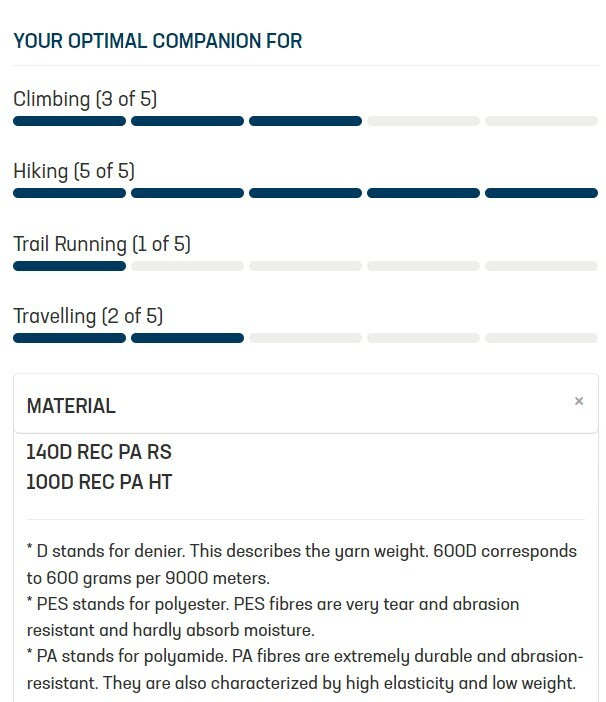Click the fourth empty Climbing rating segment
This screenshot has height=702, width=606.
coord(423,121)
